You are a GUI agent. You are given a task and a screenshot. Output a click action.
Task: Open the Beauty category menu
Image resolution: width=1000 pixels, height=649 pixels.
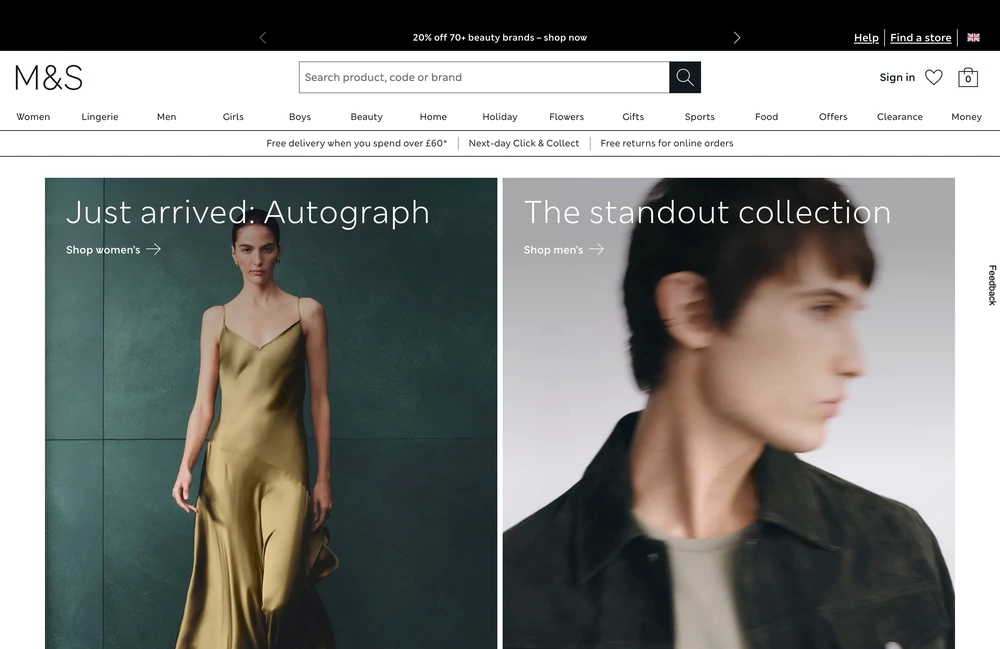pos(366,117)
